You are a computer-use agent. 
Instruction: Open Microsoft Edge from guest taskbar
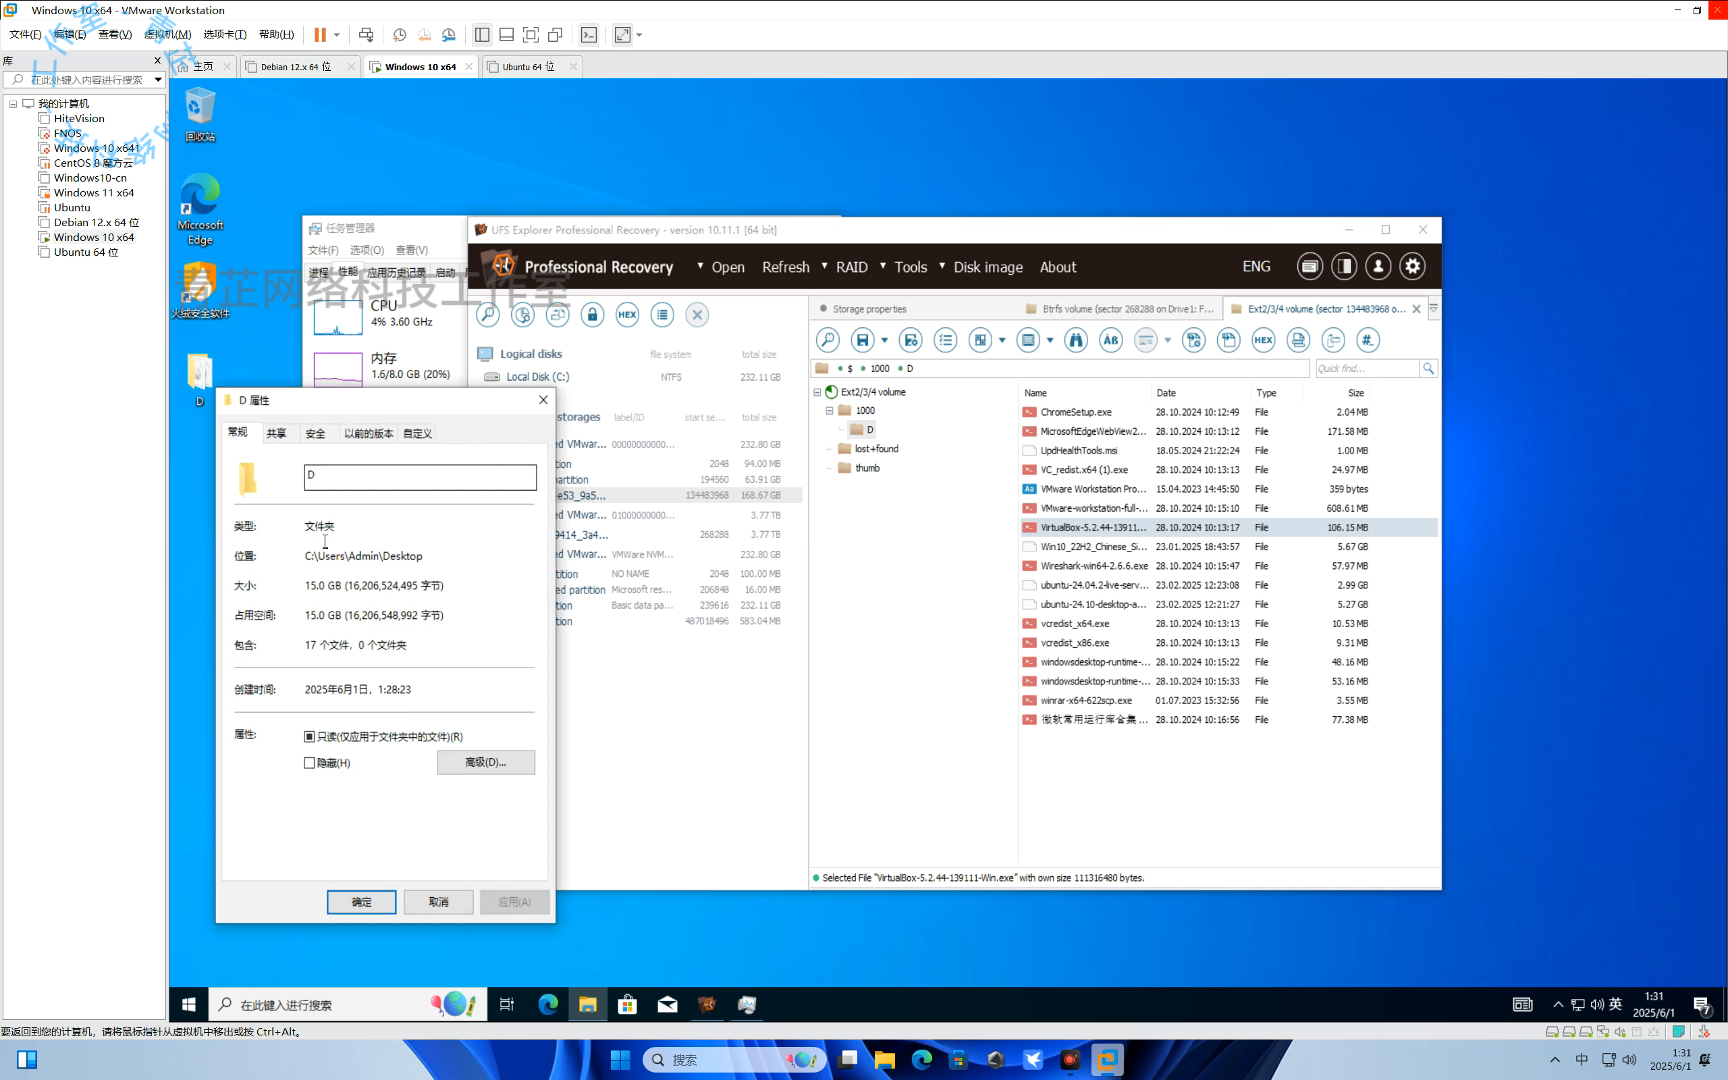(x=548, y=1004)
